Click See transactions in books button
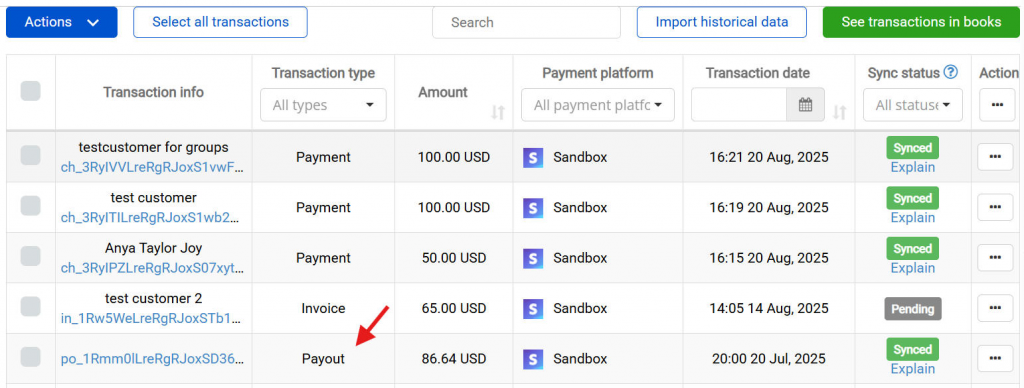Viewport: 1024px width, 388px height. coord(921,22)
